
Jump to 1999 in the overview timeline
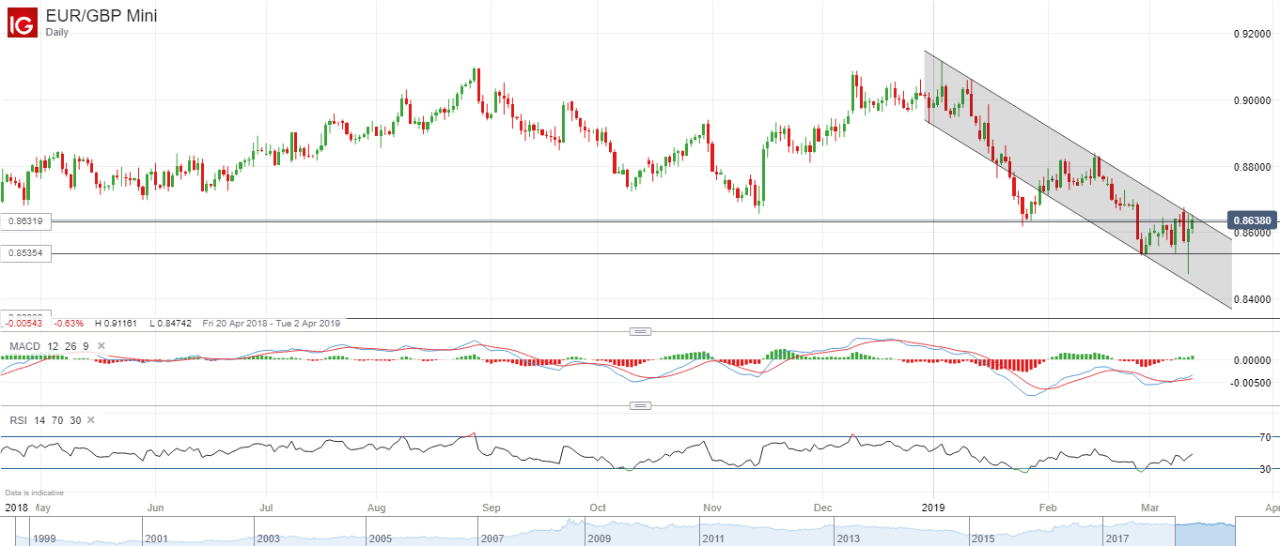(x=43, y=538)
